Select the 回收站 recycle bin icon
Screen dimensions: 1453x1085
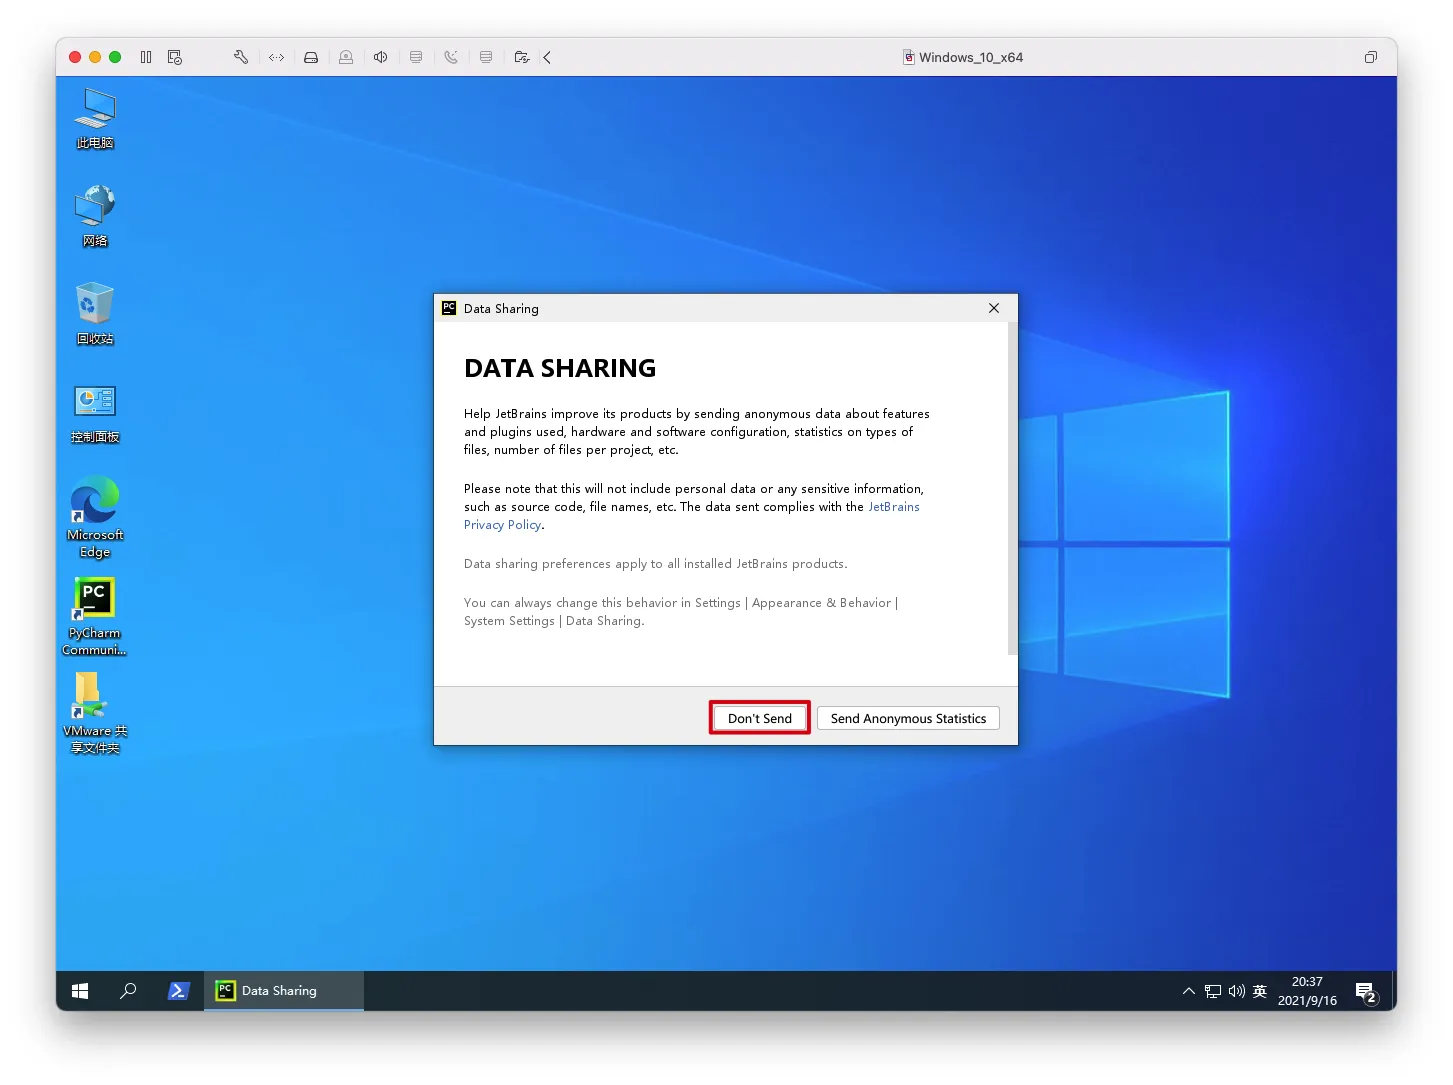(x=95, y=314)
